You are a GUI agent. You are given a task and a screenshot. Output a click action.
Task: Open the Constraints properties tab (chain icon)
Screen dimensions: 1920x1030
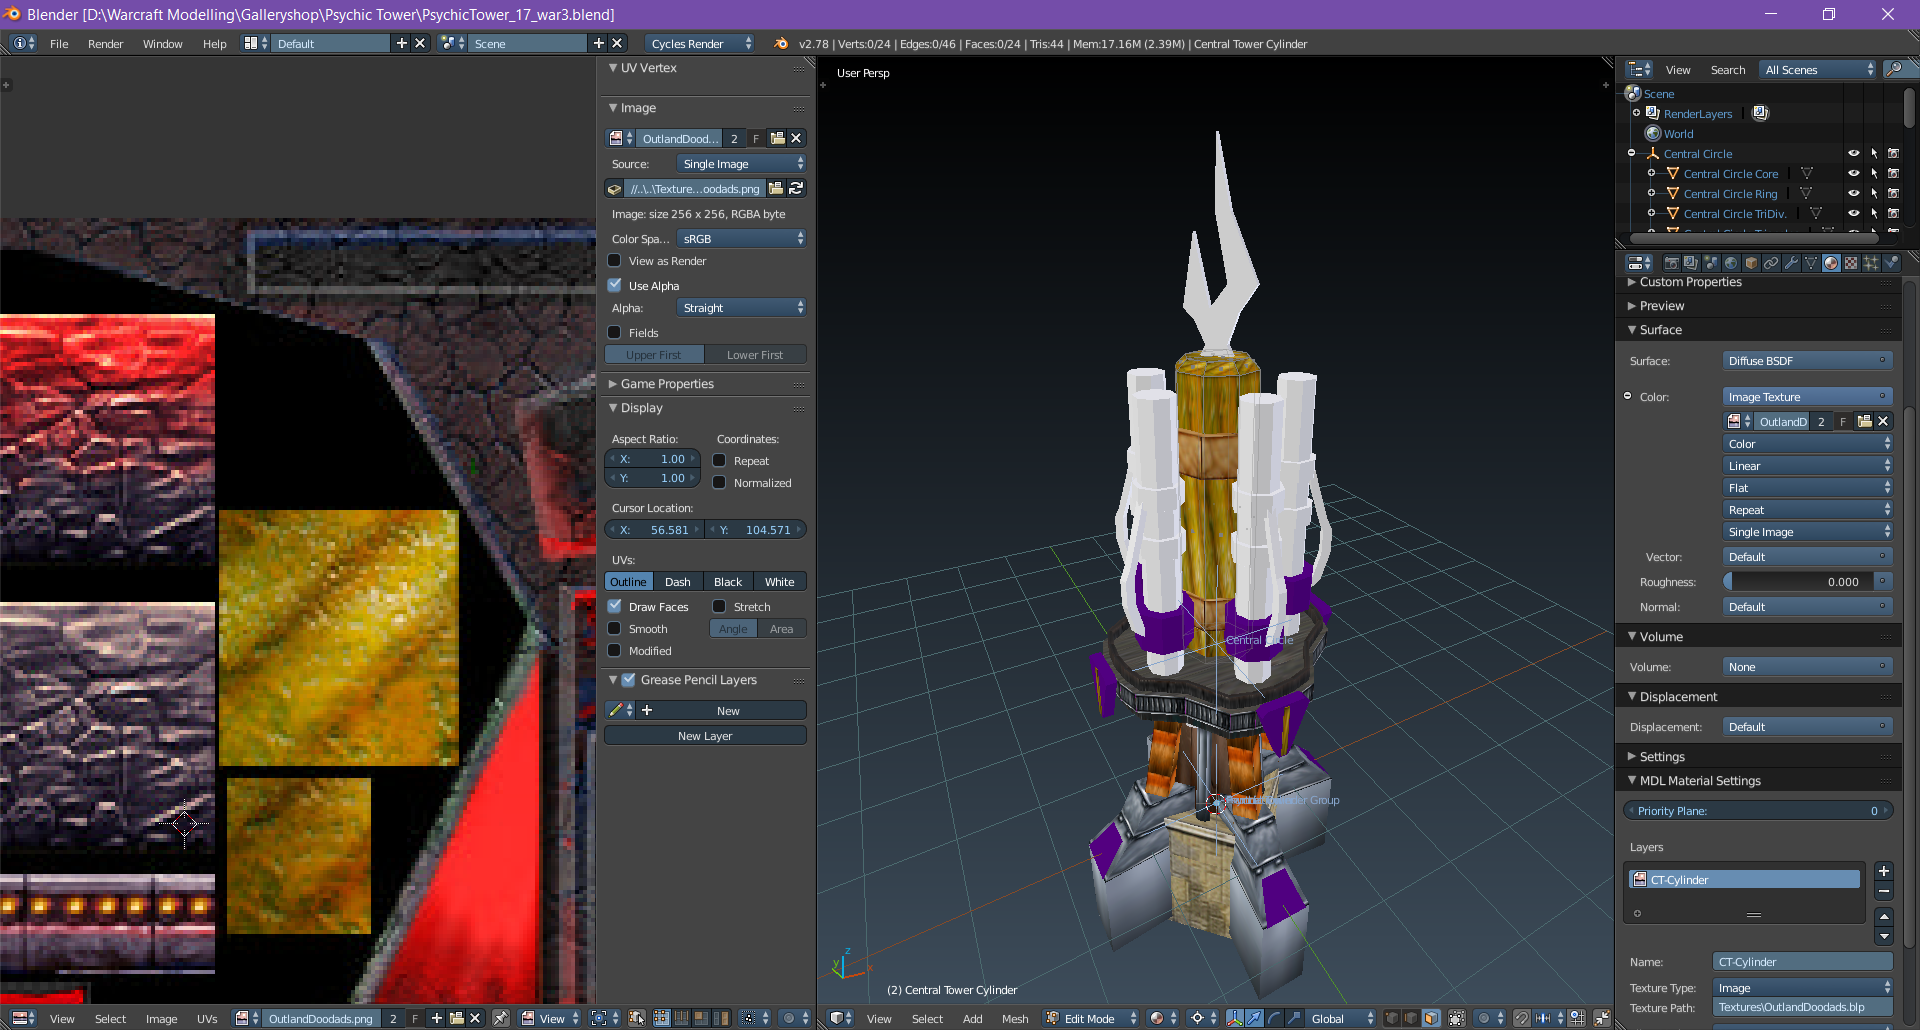[1771, 263]
